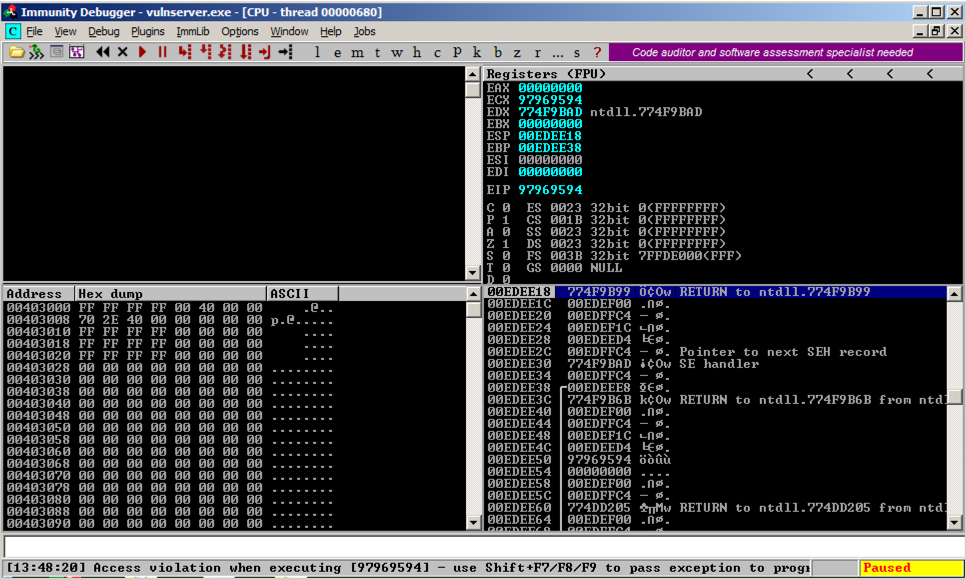
Task: Click the Restart program rewind icon
Action: (102, 52)
